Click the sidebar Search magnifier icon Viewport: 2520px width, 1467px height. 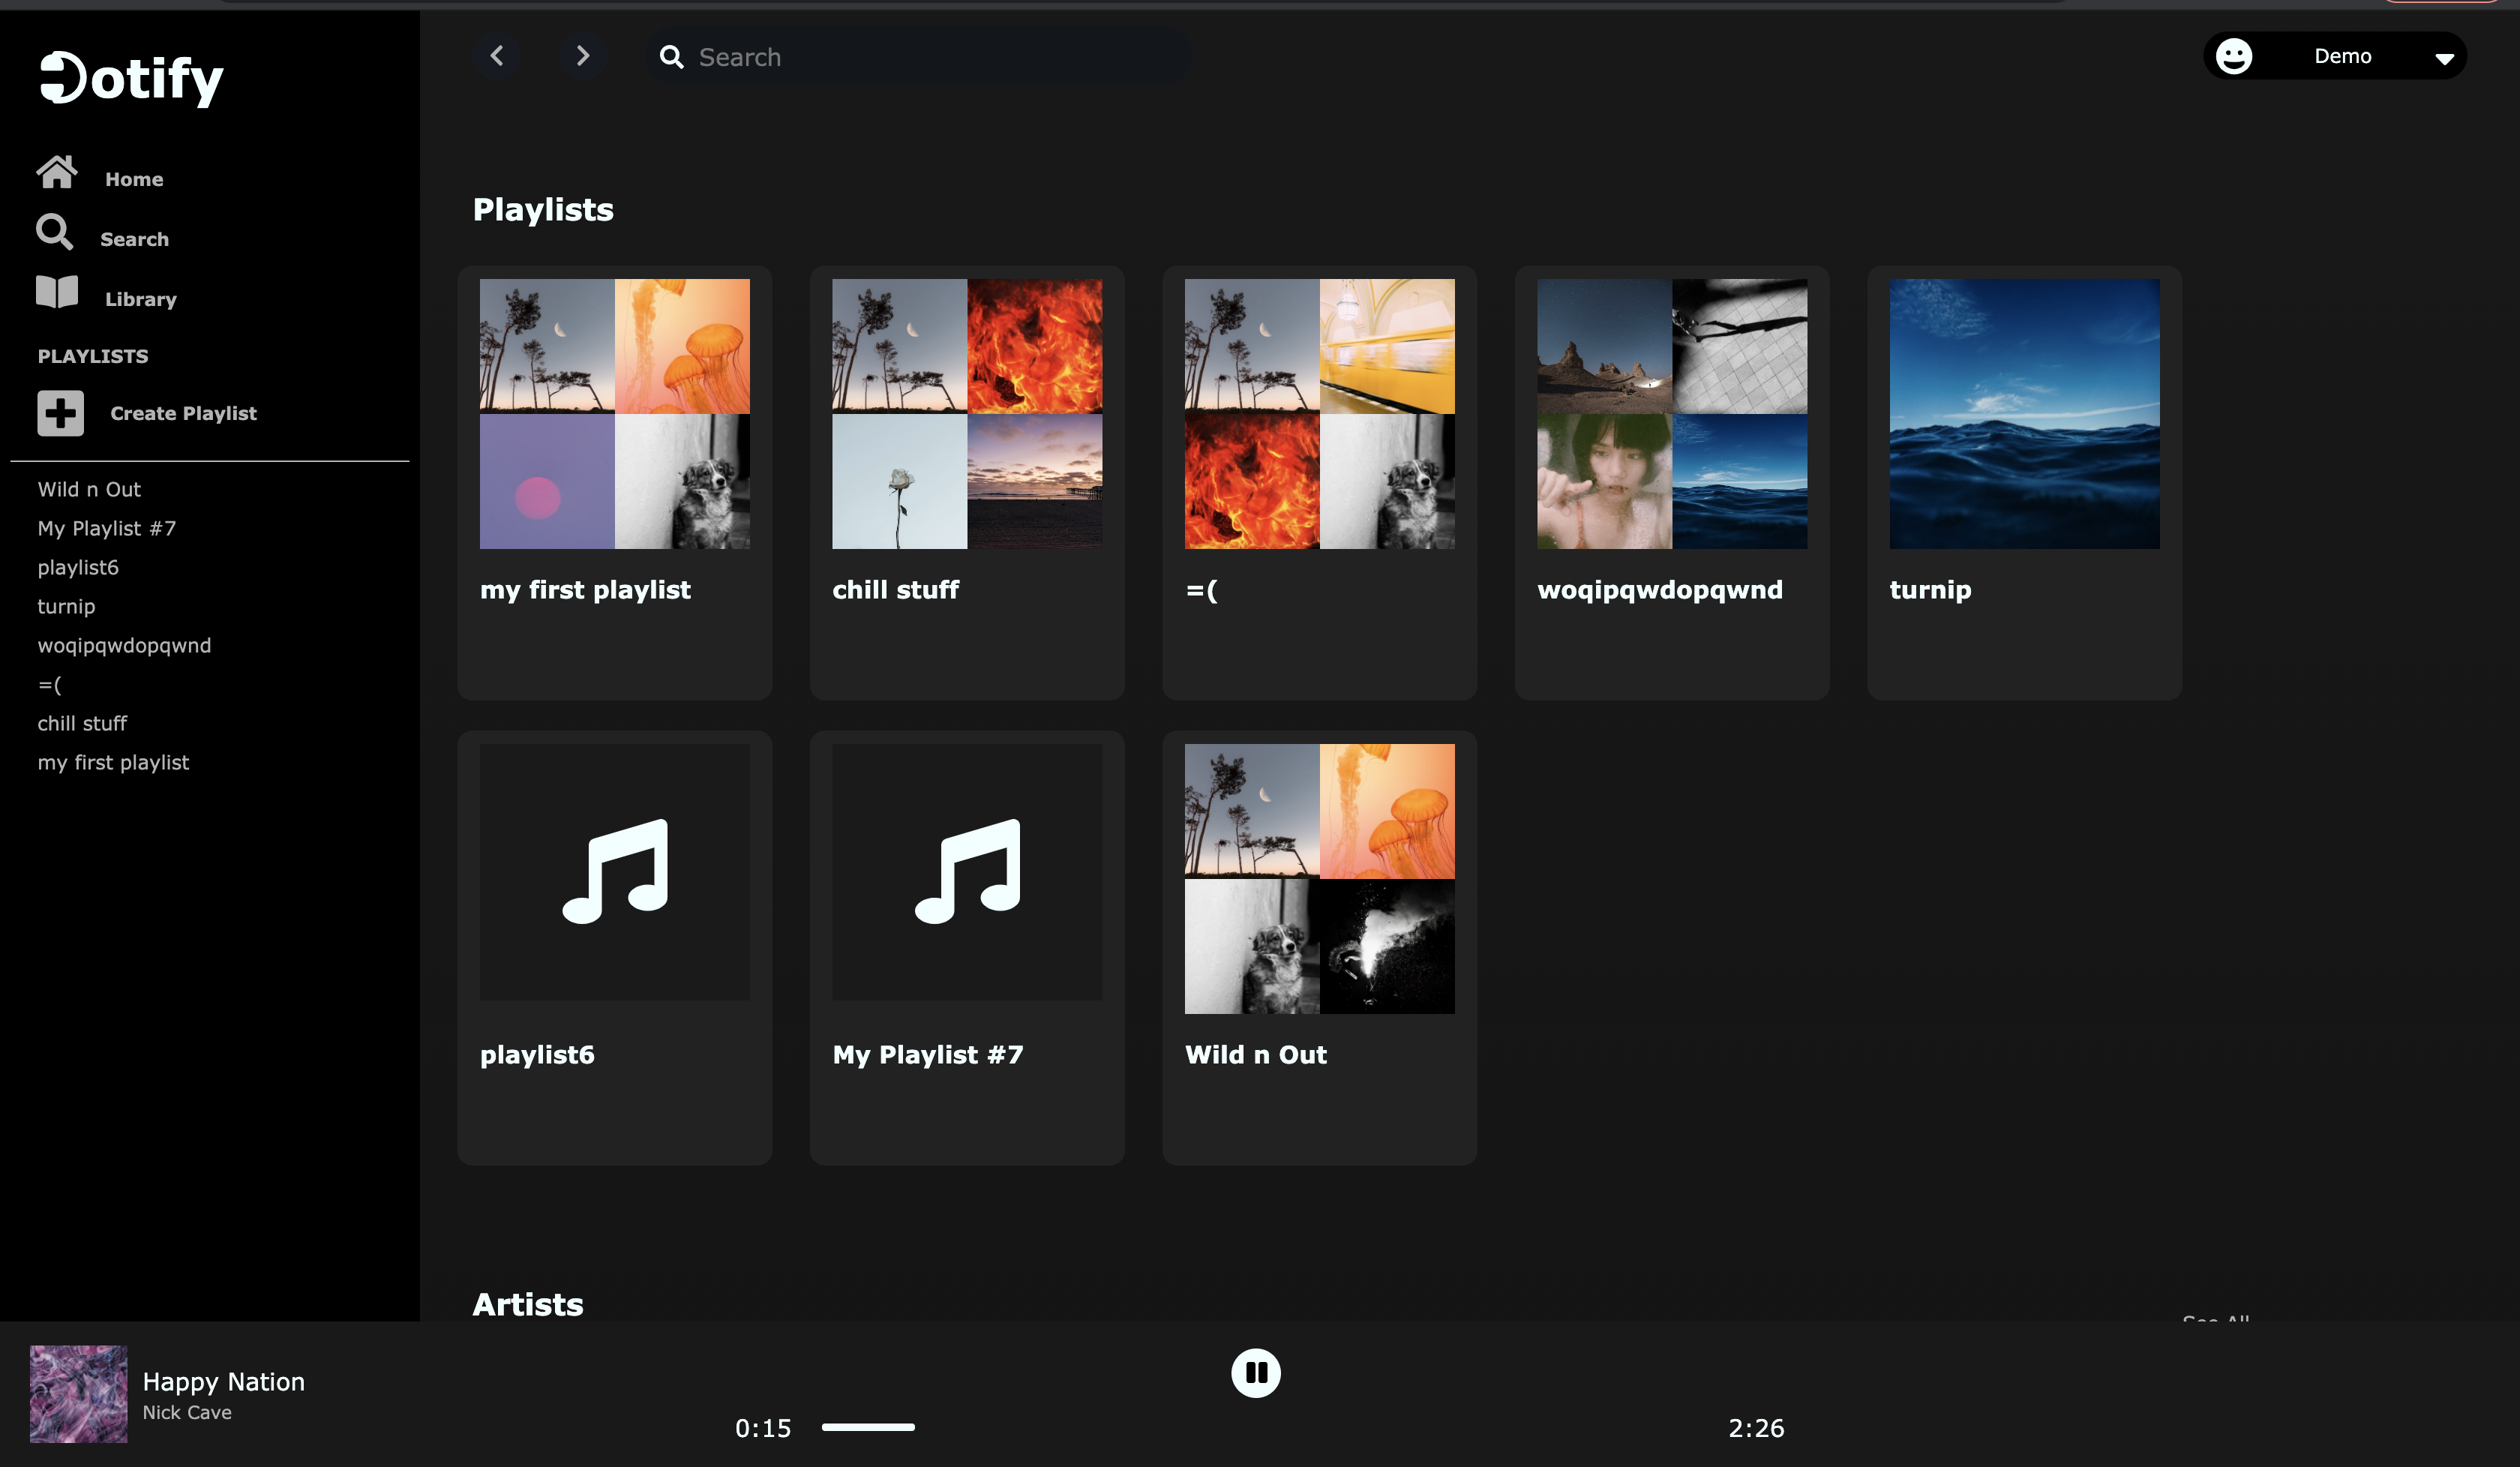pos(55,232)
